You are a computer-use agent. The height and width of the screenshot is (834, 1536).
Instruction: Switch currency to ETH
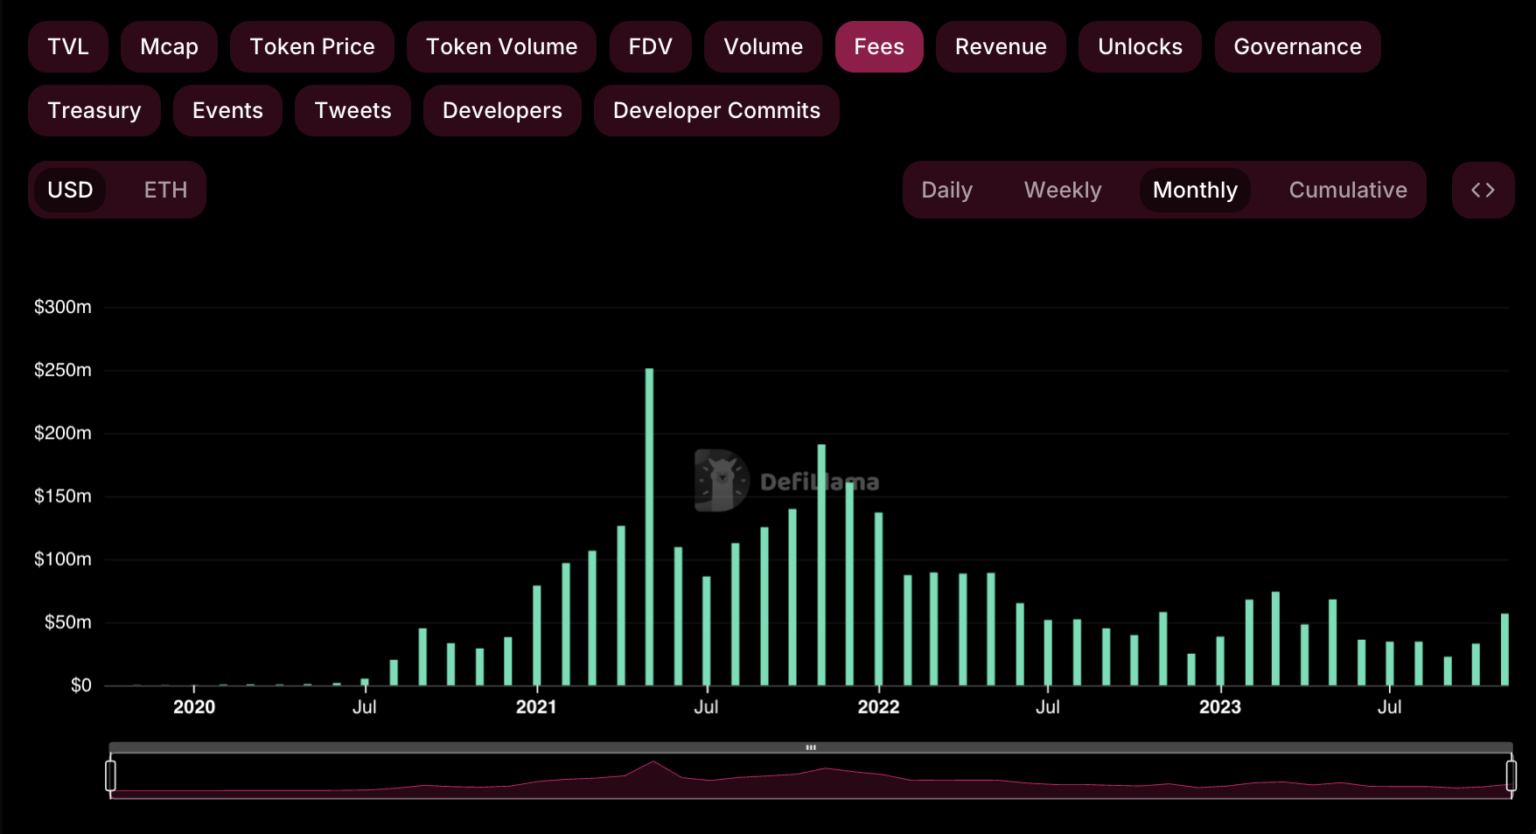point(165,190)
